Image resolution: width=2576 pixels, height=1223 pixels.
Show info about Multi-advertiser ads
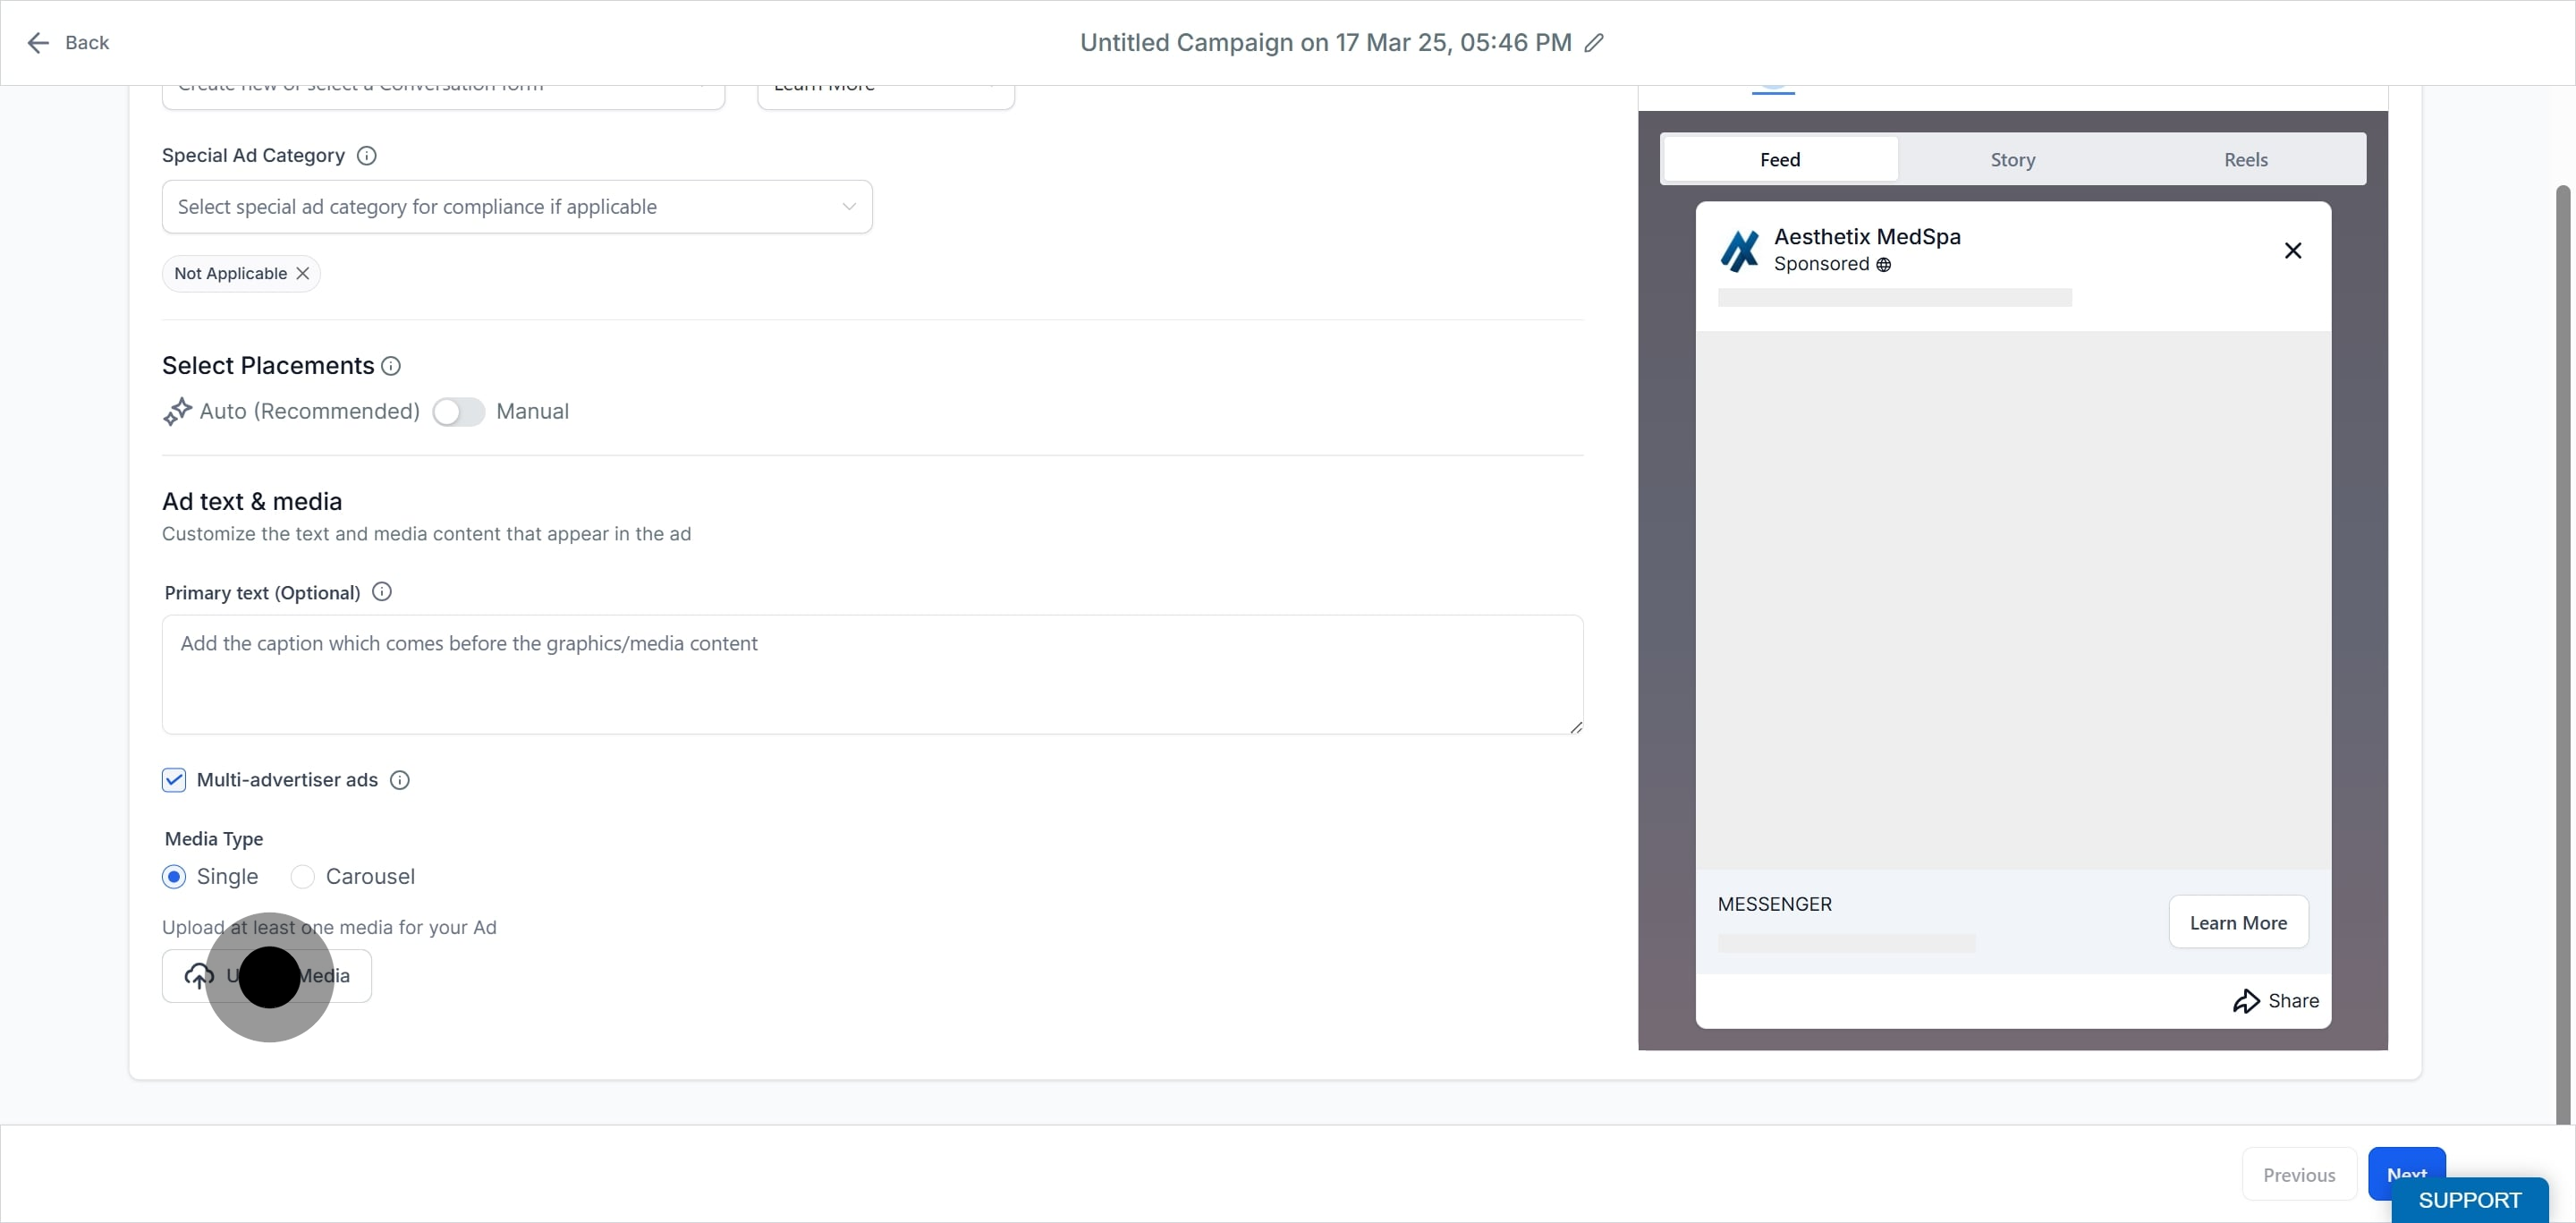click(x=400, y=781)
